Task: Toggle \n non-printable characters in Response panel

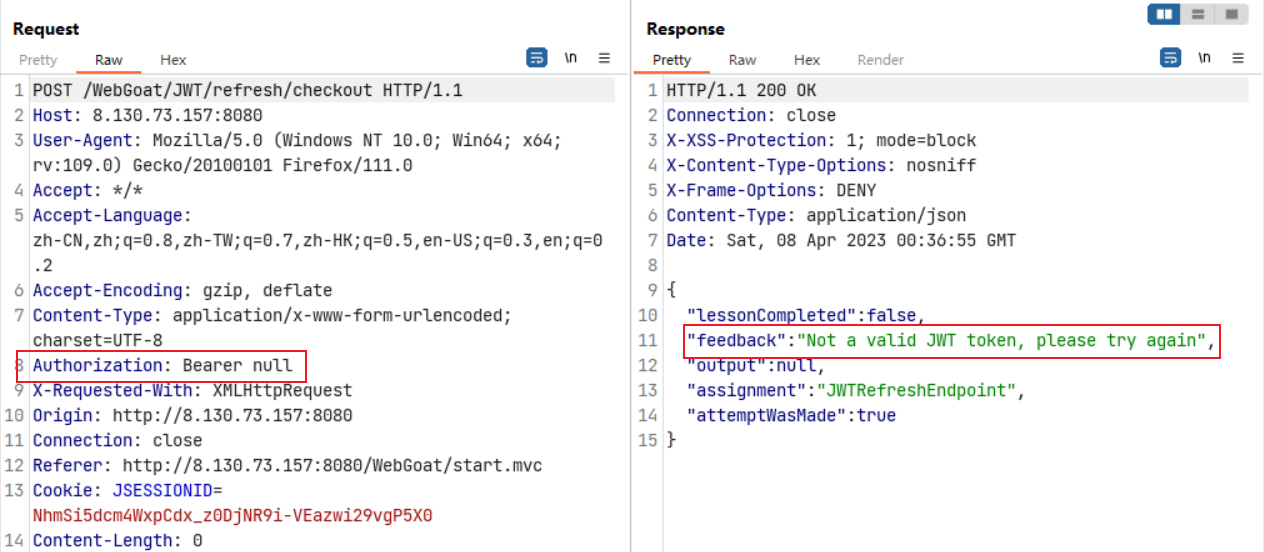Action: (x=1204, y=58)
